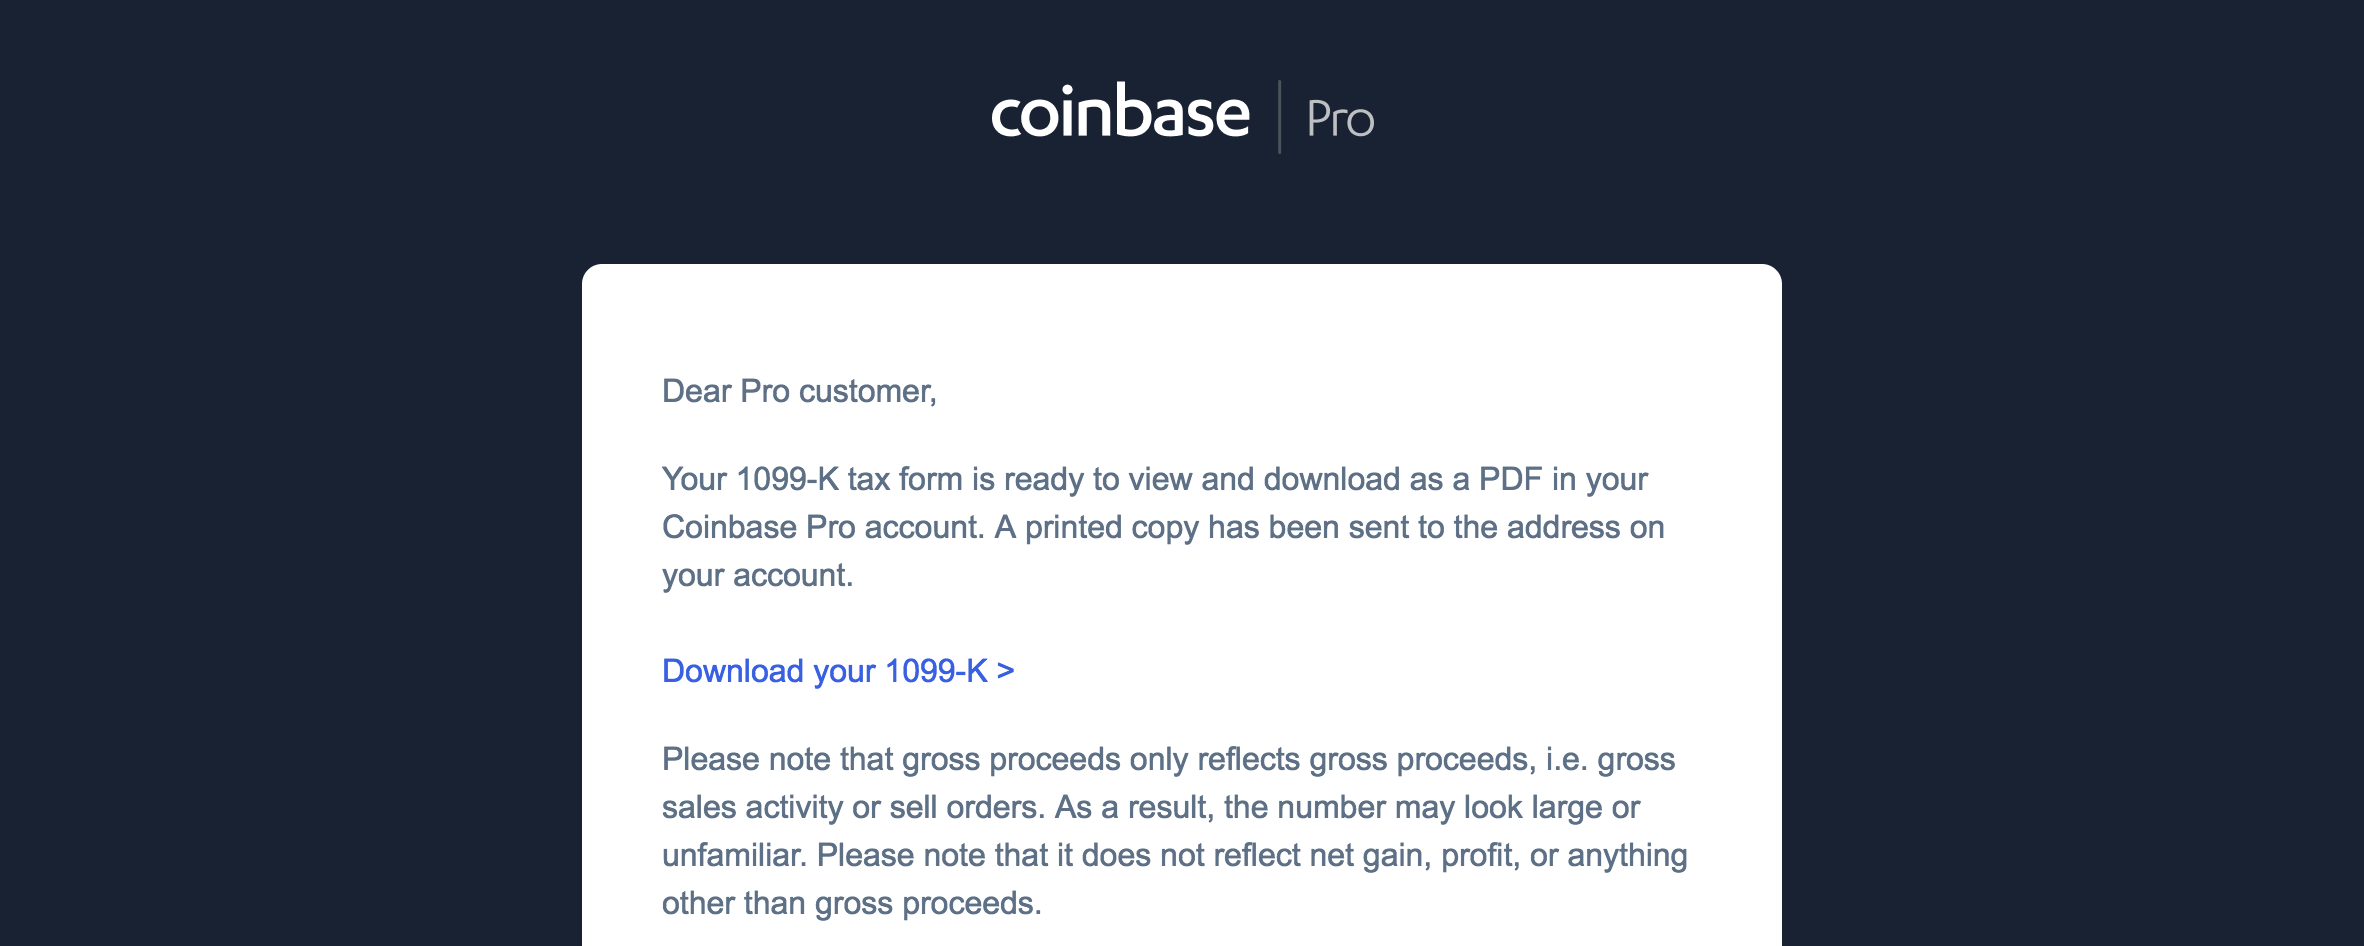The image size is (2364, 946).
Task: Click the "Coinbase Pro account" text in the paragraph
Action: pos(822,527)
